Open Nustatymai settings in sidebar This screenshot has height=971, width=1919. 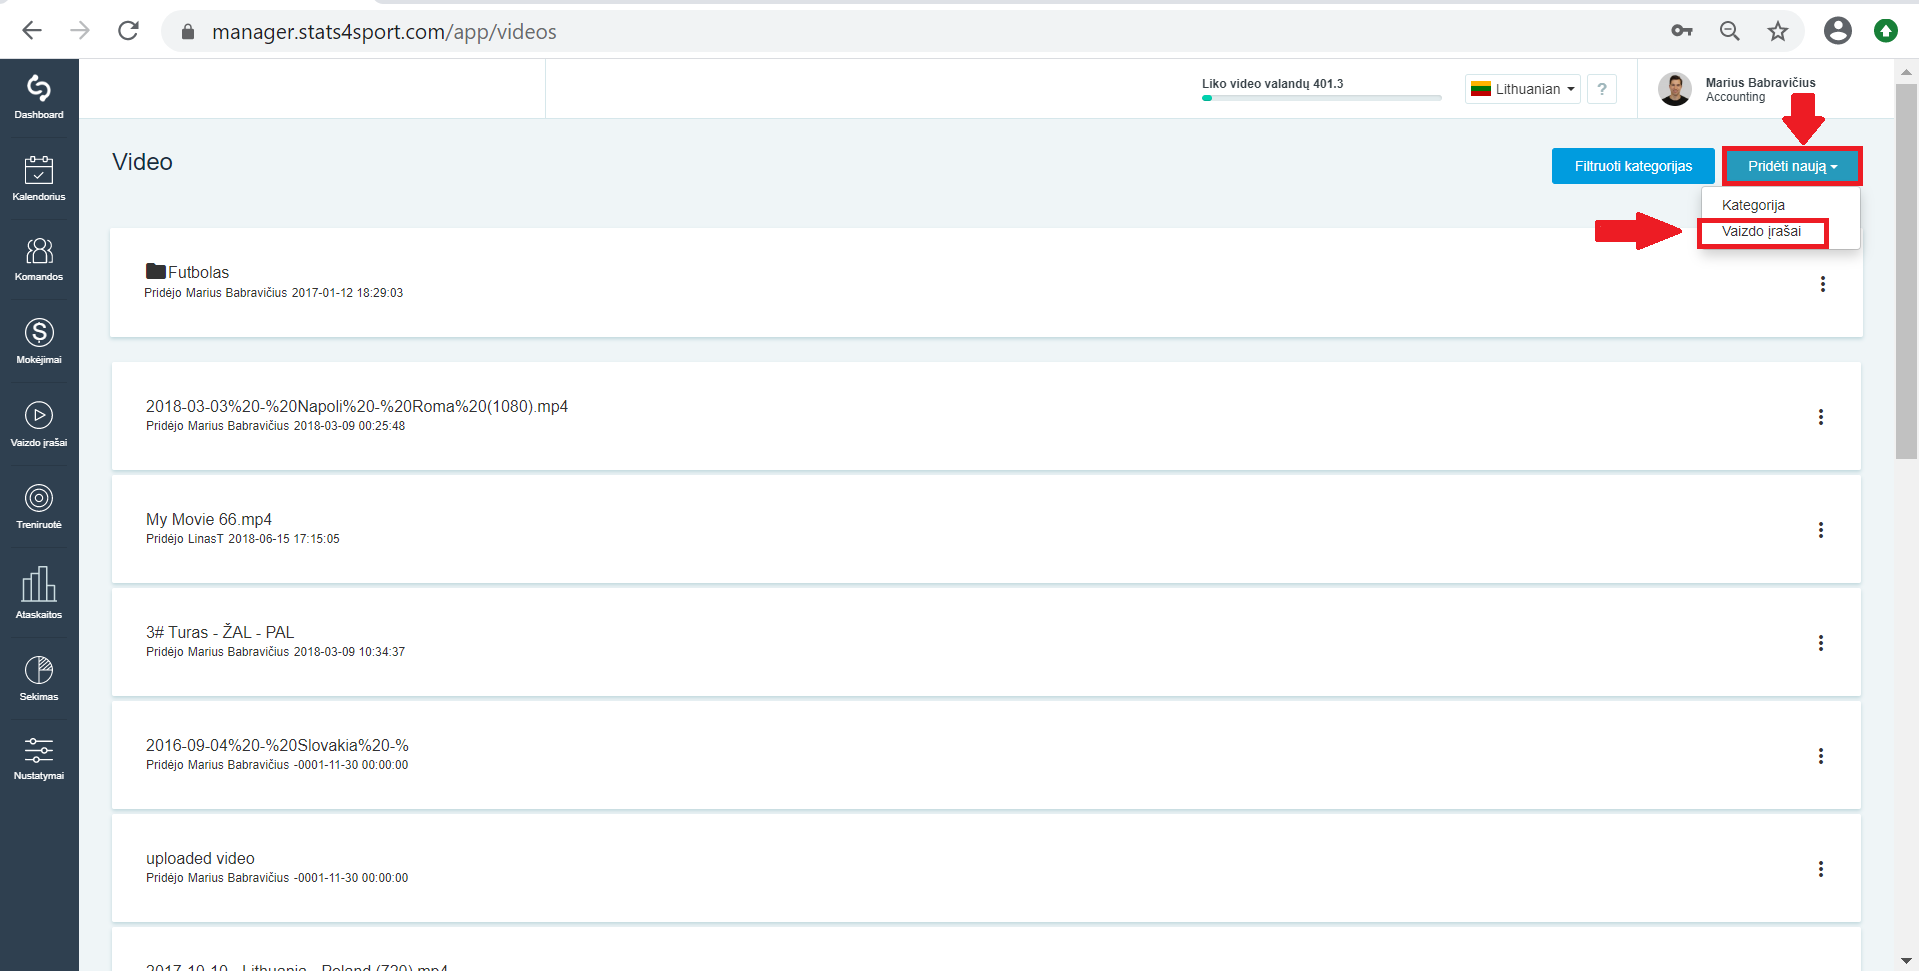click(x=39, y=759)
